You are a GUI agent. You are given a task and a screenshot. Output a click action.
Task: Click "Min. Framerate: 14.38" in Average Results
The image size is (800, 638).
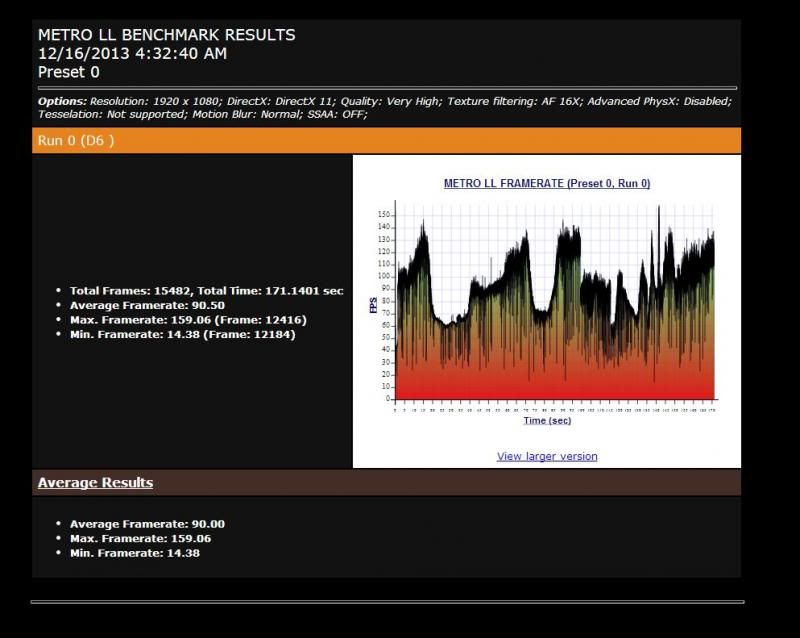[x=134, y=552]
